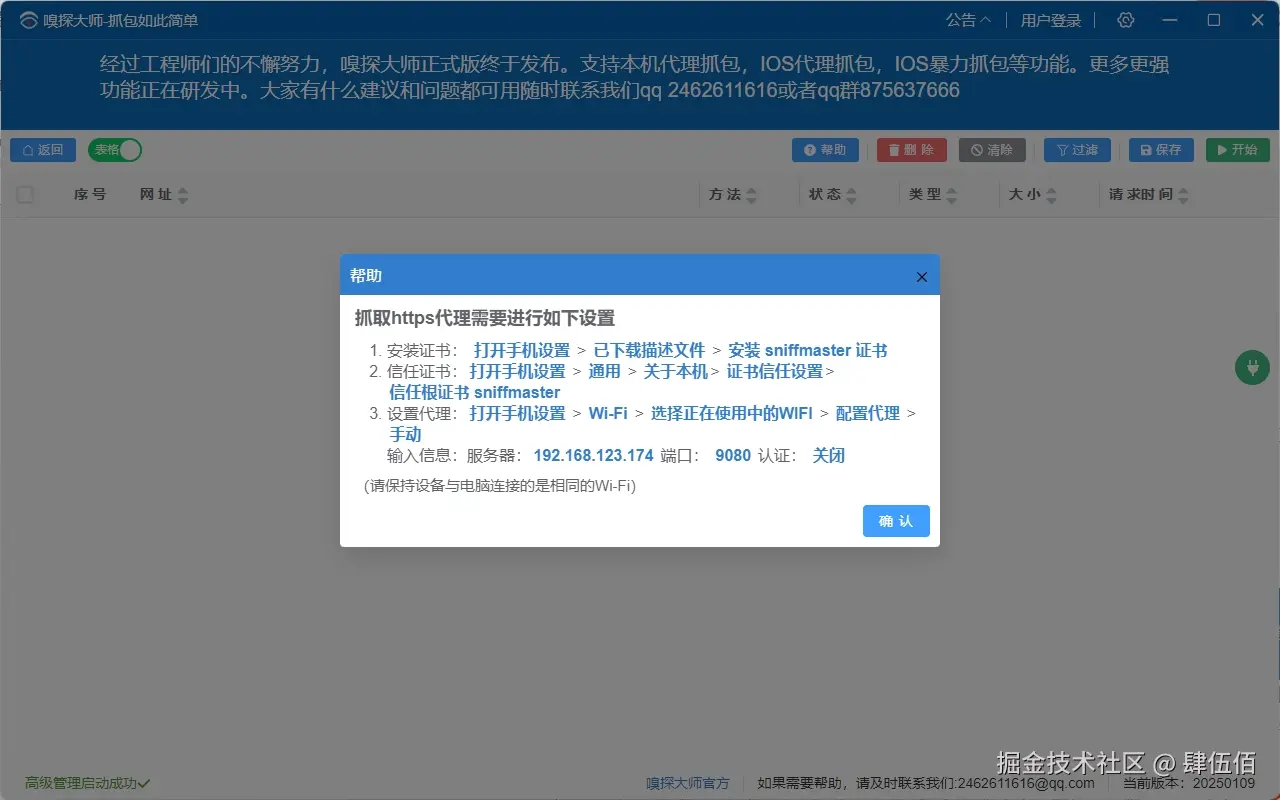Click the 嗅探大师 app logo icon
This screenshot has width=1280, height=800.
[29, 20]
